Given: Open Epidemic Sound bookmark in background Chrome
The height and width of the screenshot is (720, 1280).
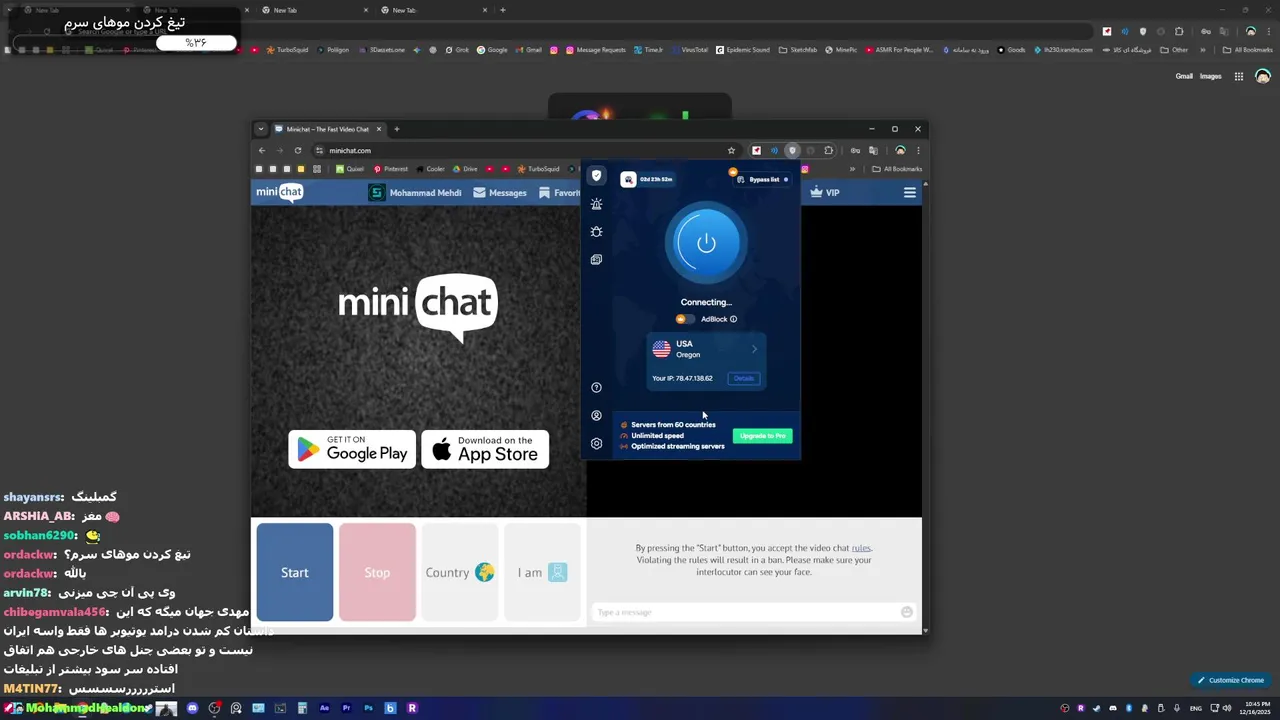Looking at the screenshot, I should (743, 50).
